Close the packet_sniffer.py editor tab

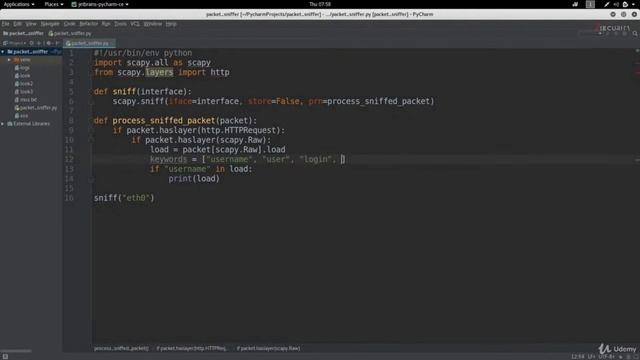pyautogui.click(x=112, y=43)
